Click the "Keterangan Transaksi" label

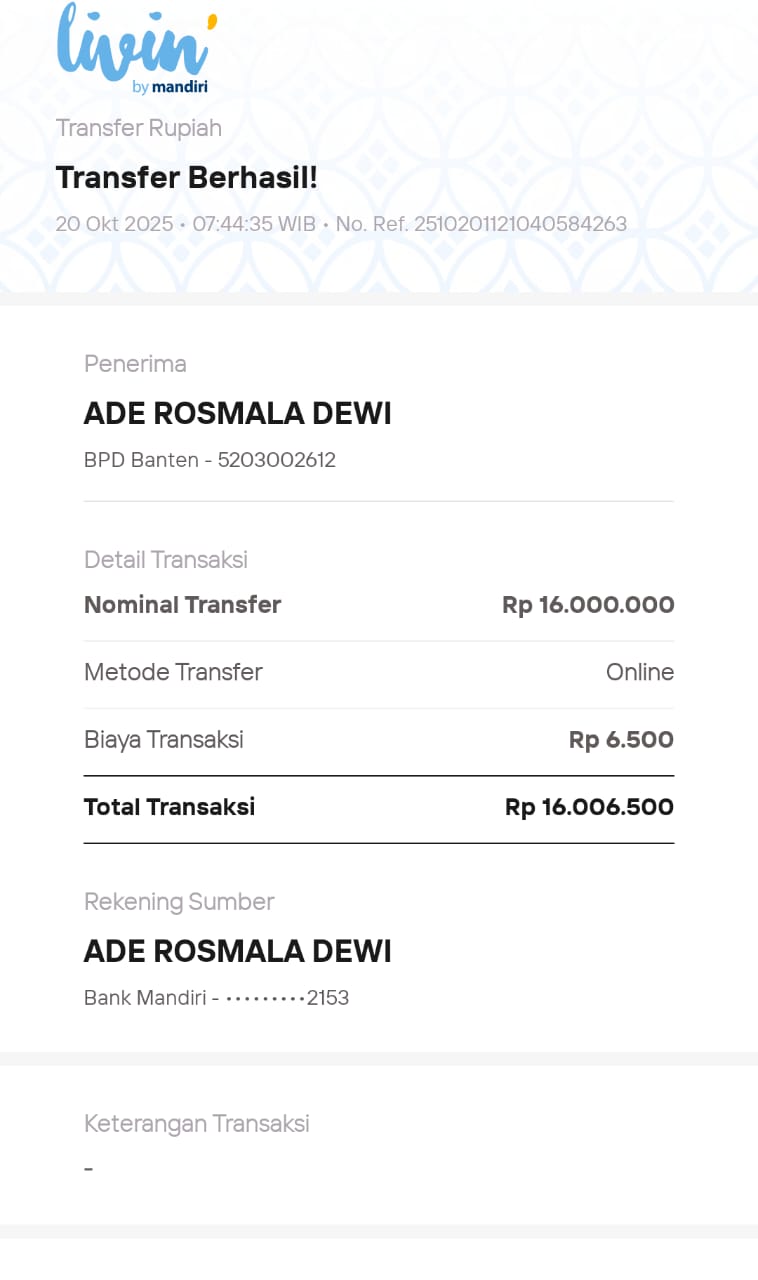click(x=196, y=1124)
